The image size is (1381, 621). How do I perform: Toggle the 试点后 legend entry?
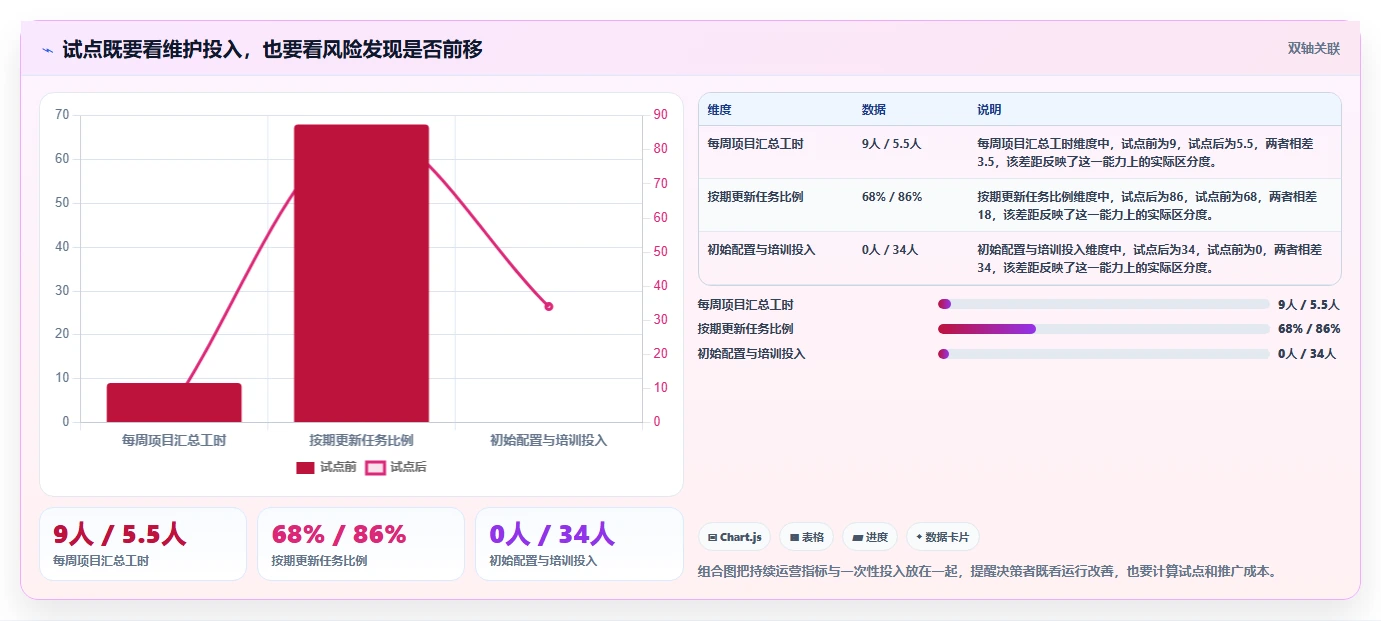tap(396, 467)
